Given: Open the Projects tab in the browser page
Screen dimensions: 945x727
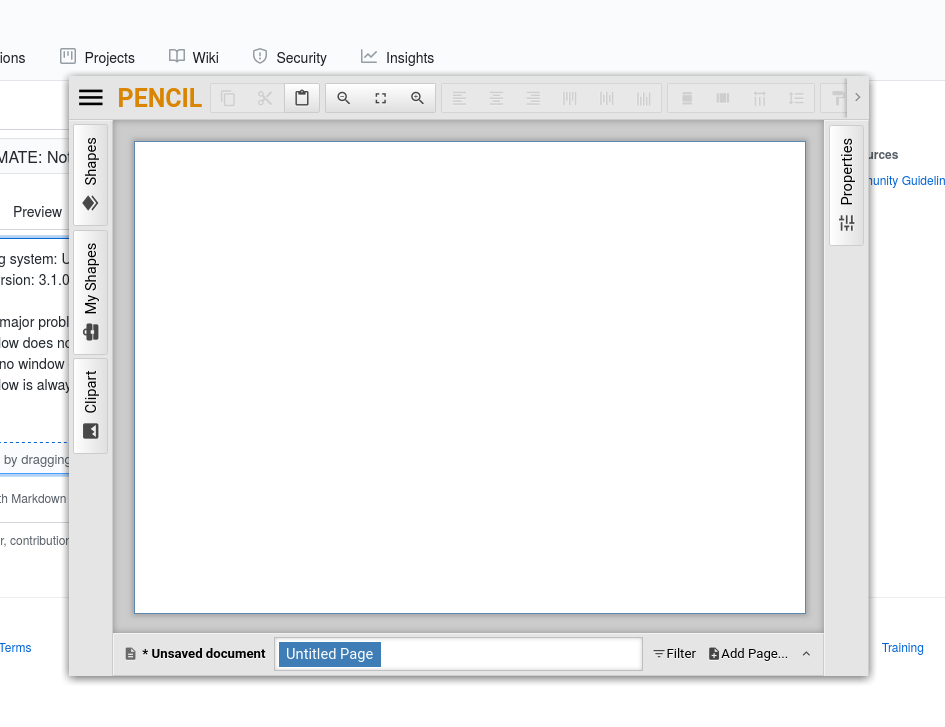Looking at the screenshot, I should tap(98, 57).
